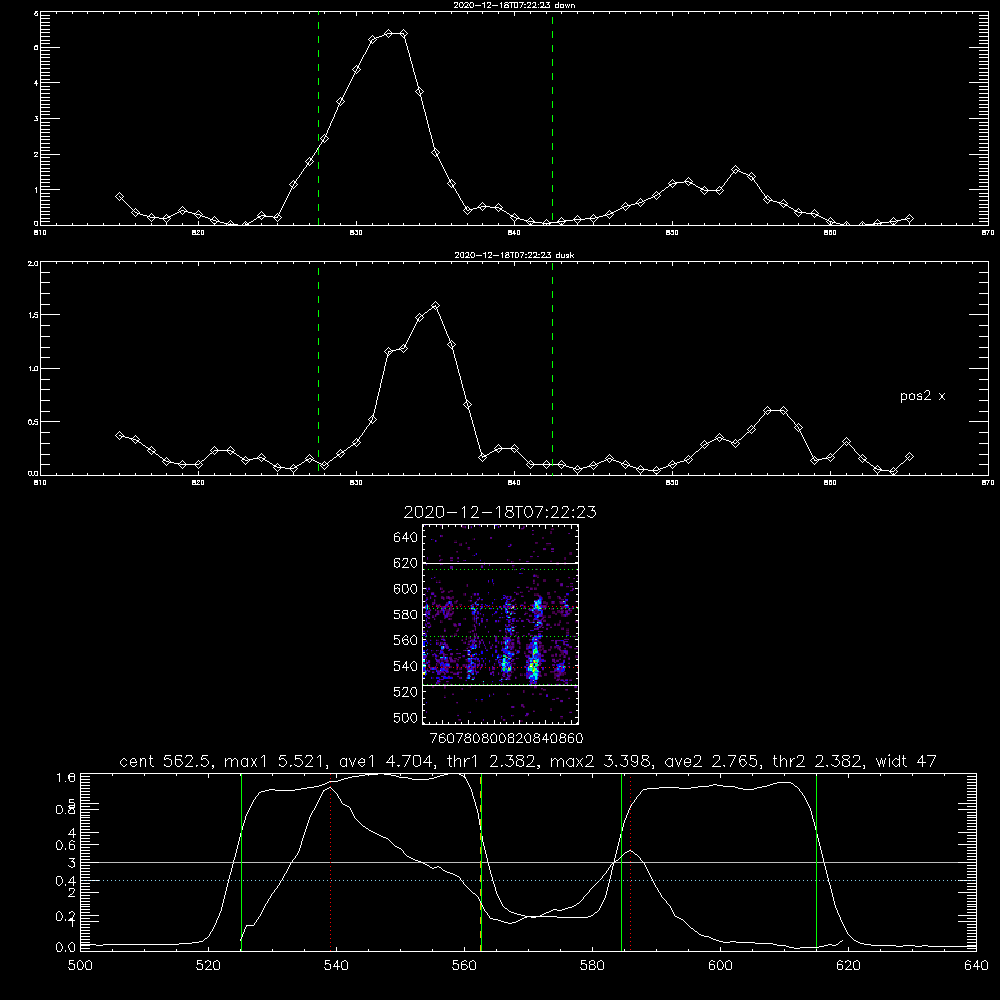Select left green dashed marker in dusk plot
The height and width of the screenshot is (1000, 1000).
[318, 368]
